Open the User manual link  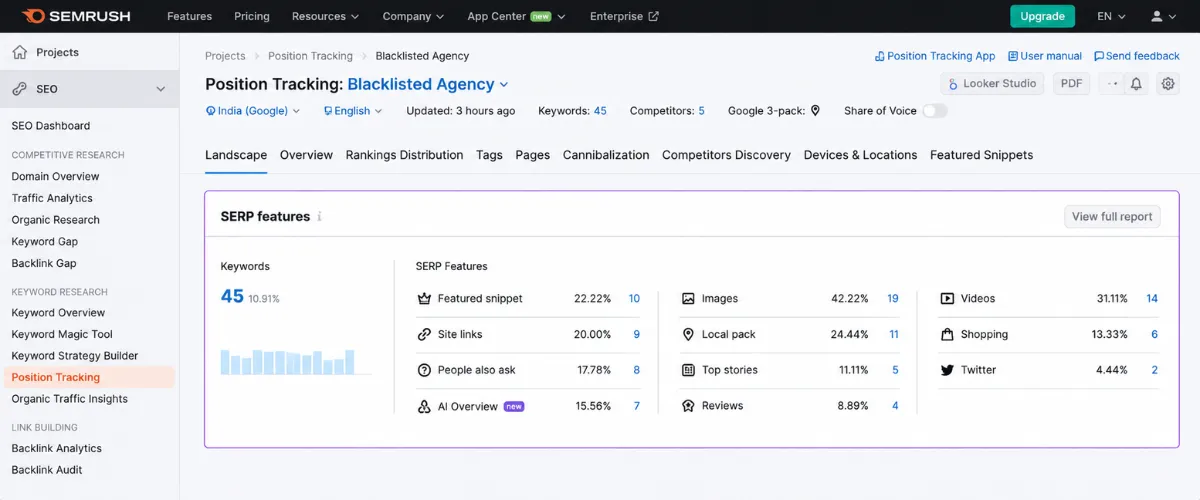coord(1045,56)
